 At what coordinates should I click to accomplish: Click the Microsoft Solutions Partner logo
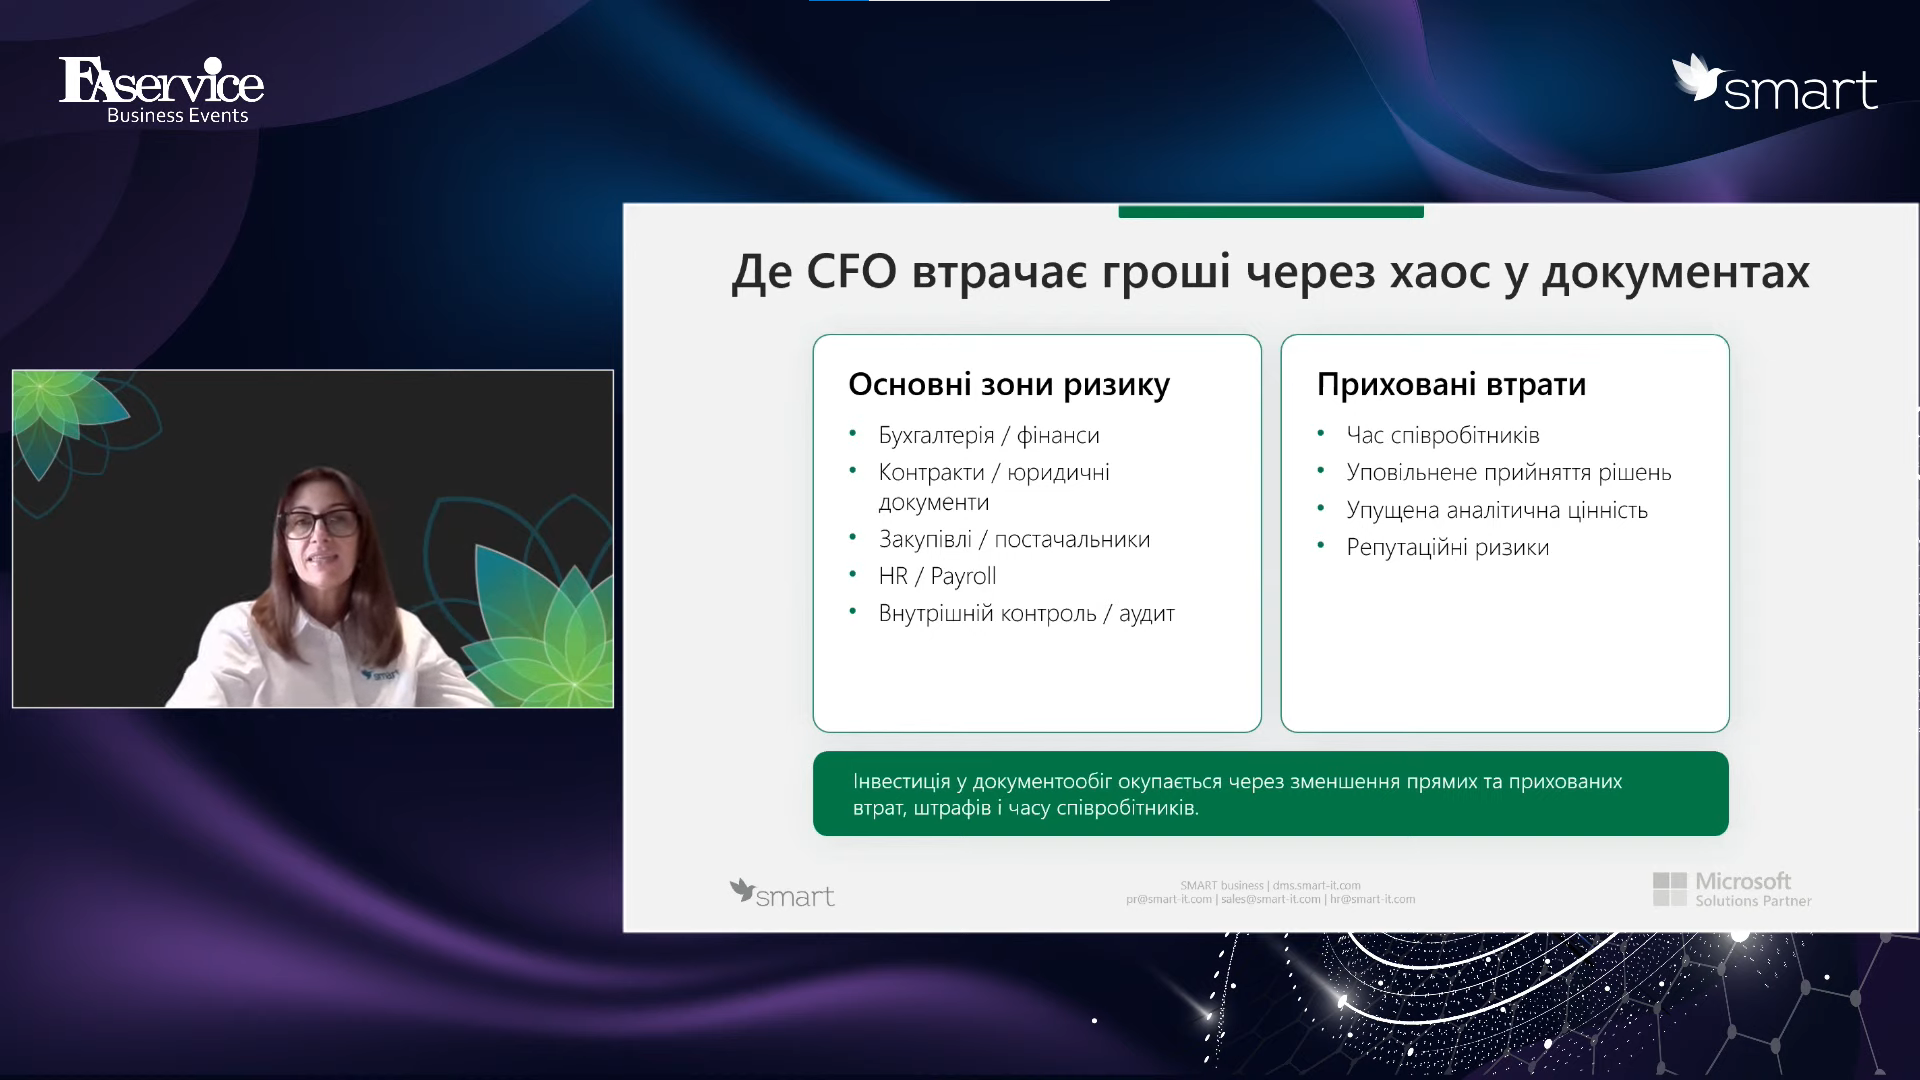coord(1732,889)
